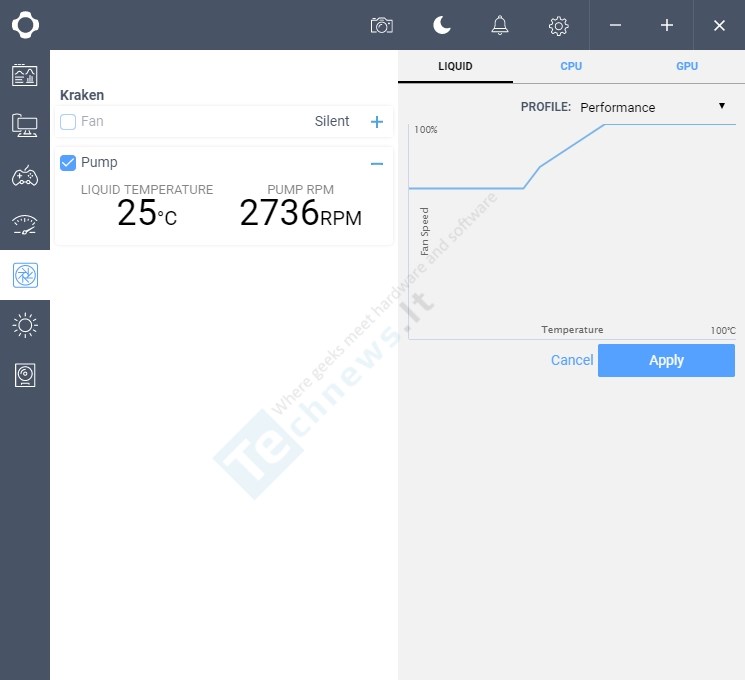The width and height of the screenshot is (745, 680).
Task: Click the 100°C graph axis label
Action: (723, 330)
